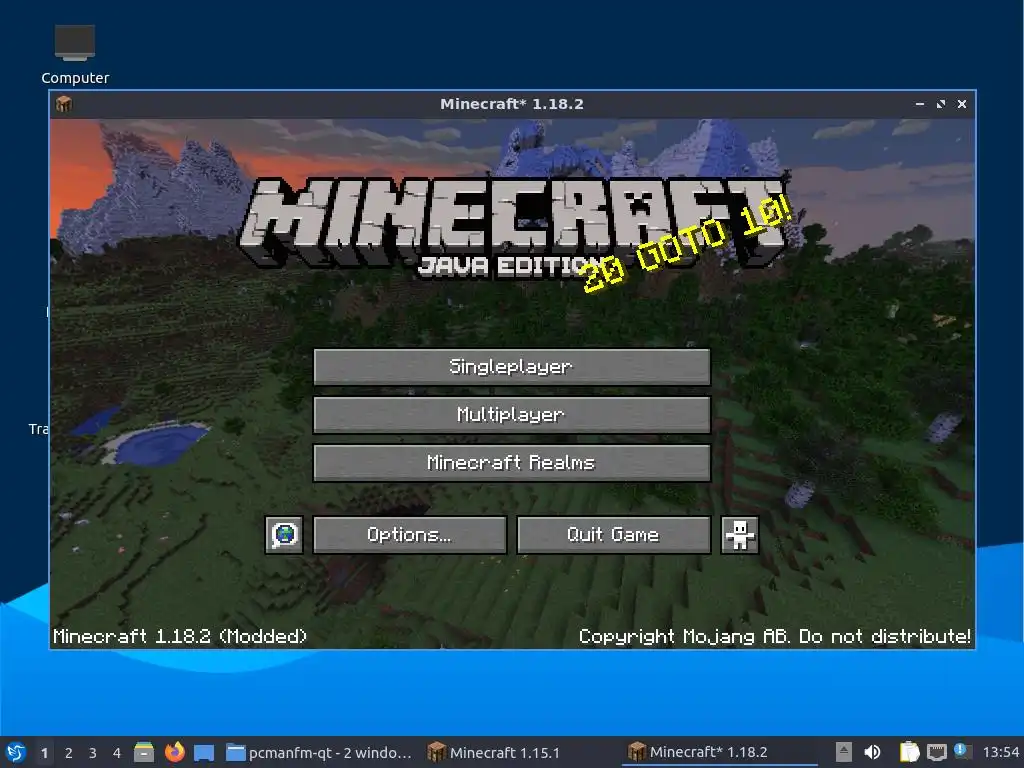
Task: Open language settings globe icon
Action: [284, 535]
